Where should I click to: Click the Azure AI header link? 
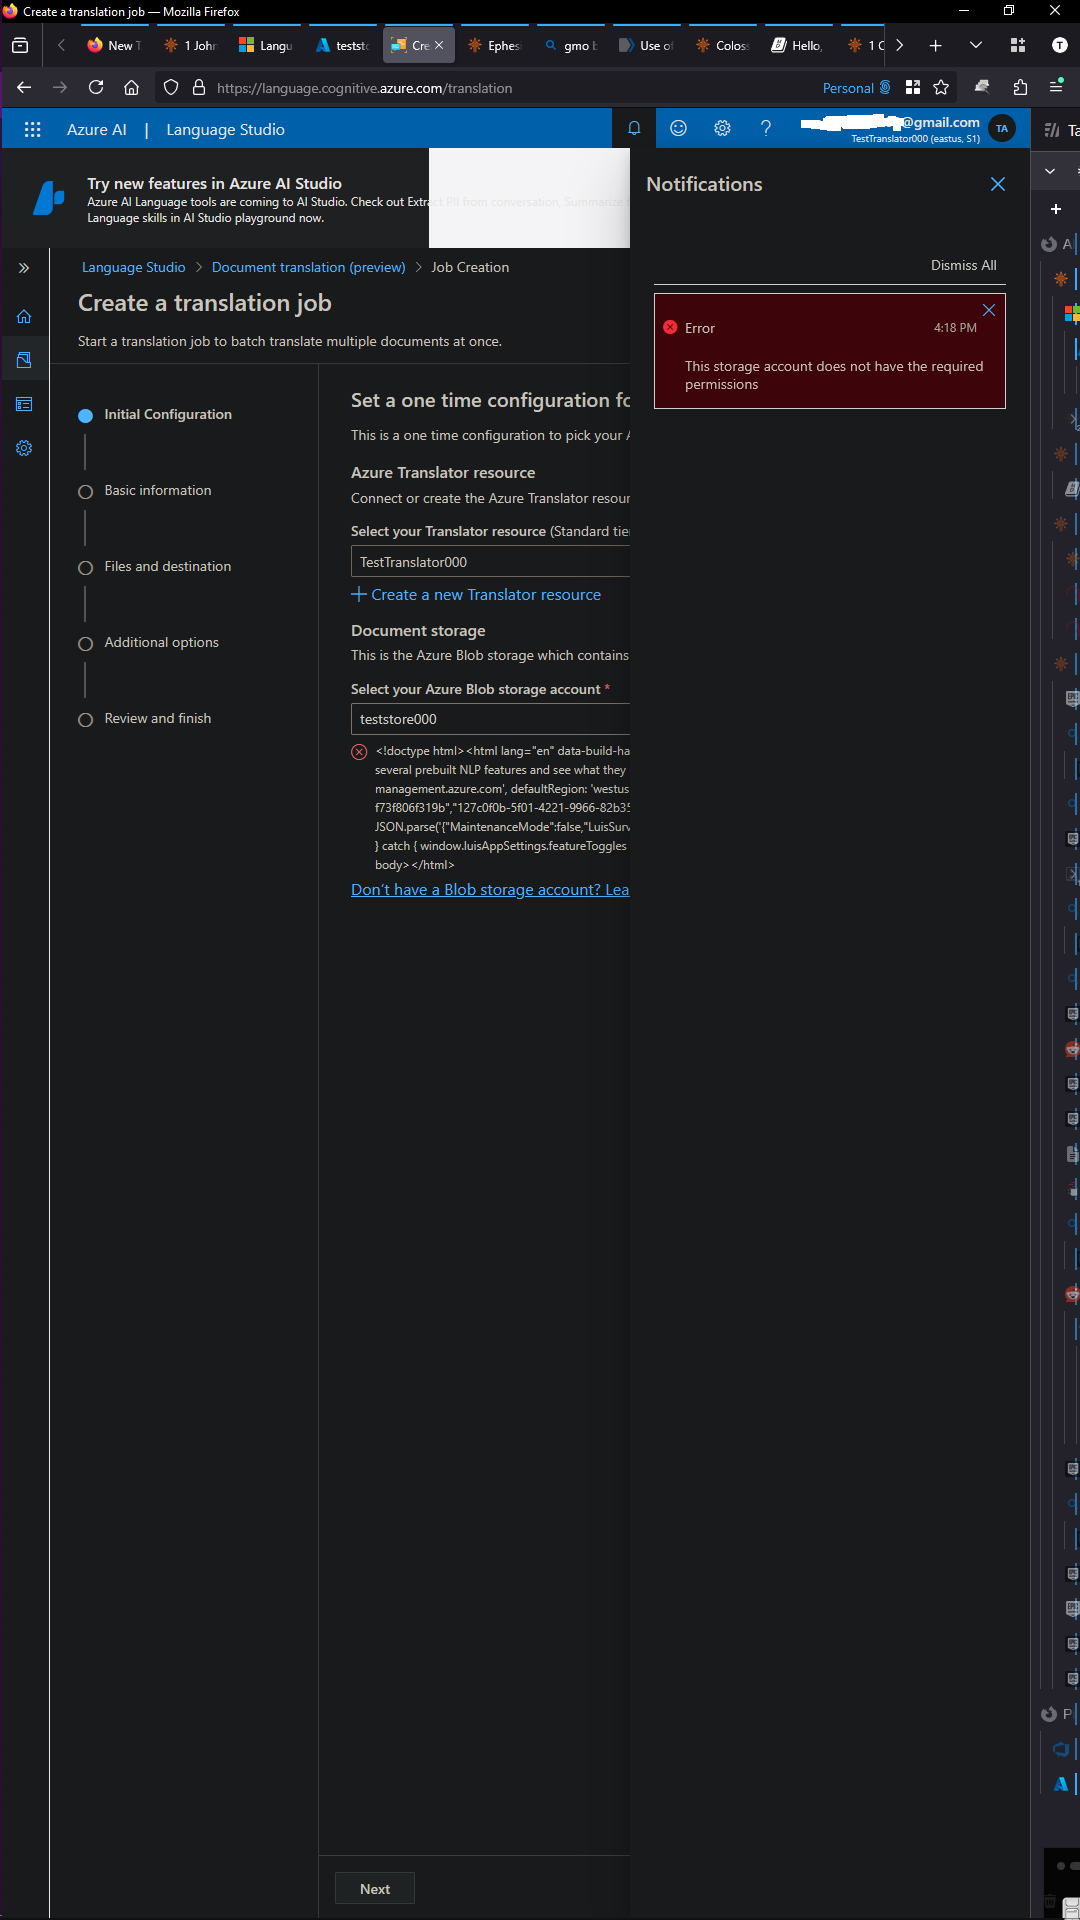click(97, 130)
